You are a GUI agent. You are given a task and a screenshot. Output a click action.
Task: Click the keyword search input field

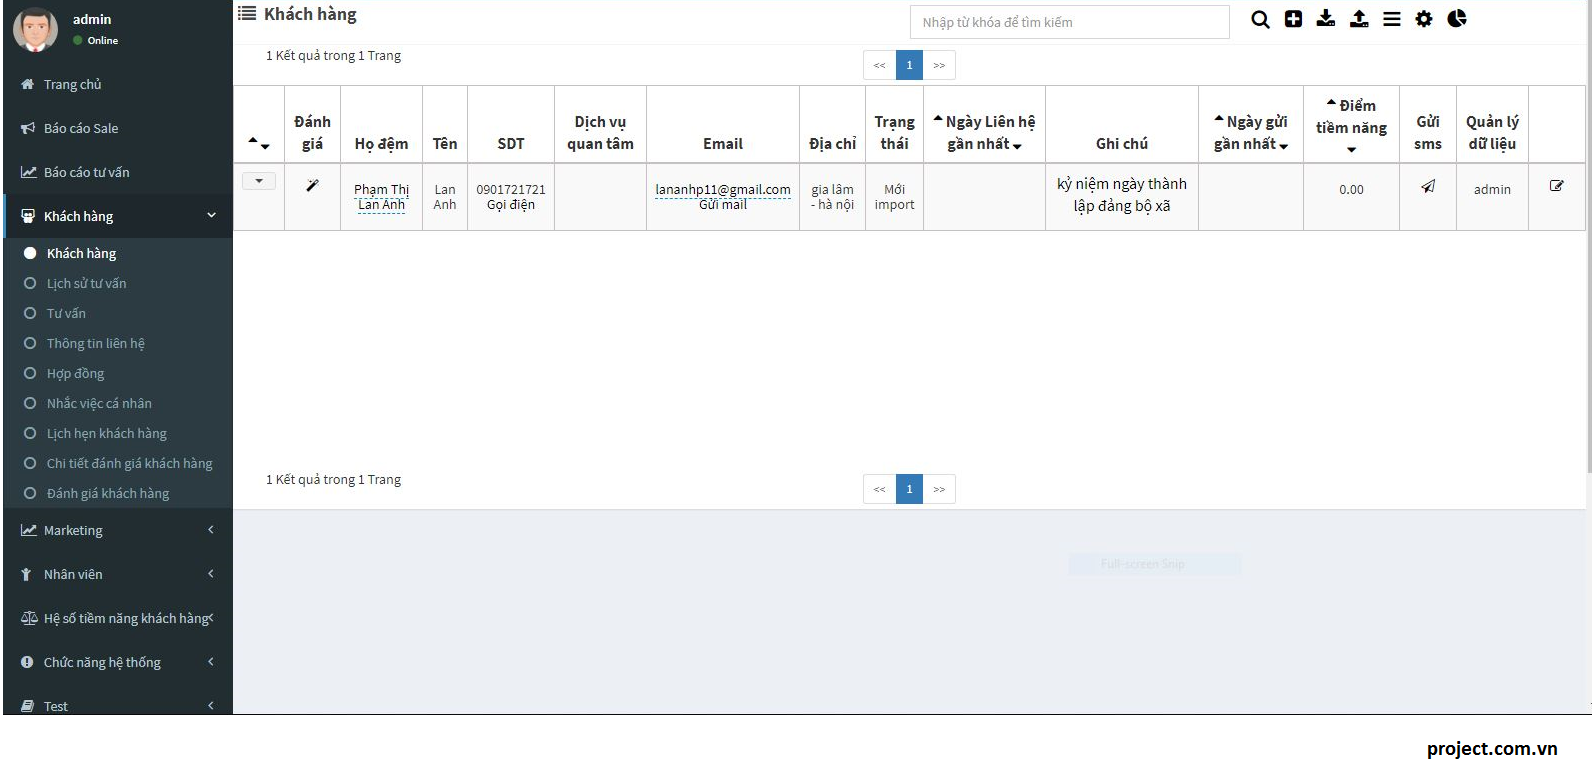point(1069,22)
